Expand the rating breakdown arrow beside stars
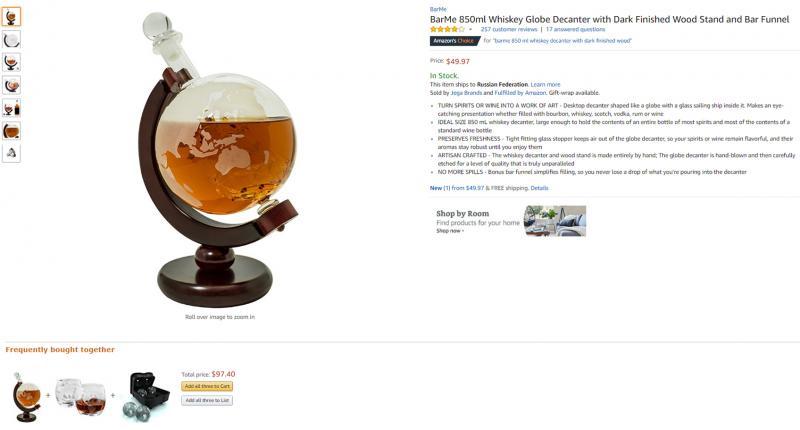Viewport: 800px width, 430px height. pos(470,30)
